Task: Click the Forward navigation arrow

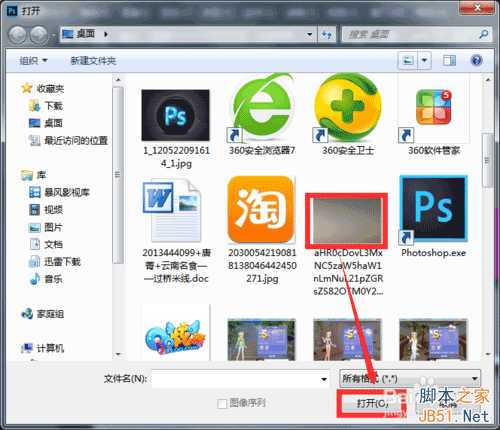Action: (39, 35)
